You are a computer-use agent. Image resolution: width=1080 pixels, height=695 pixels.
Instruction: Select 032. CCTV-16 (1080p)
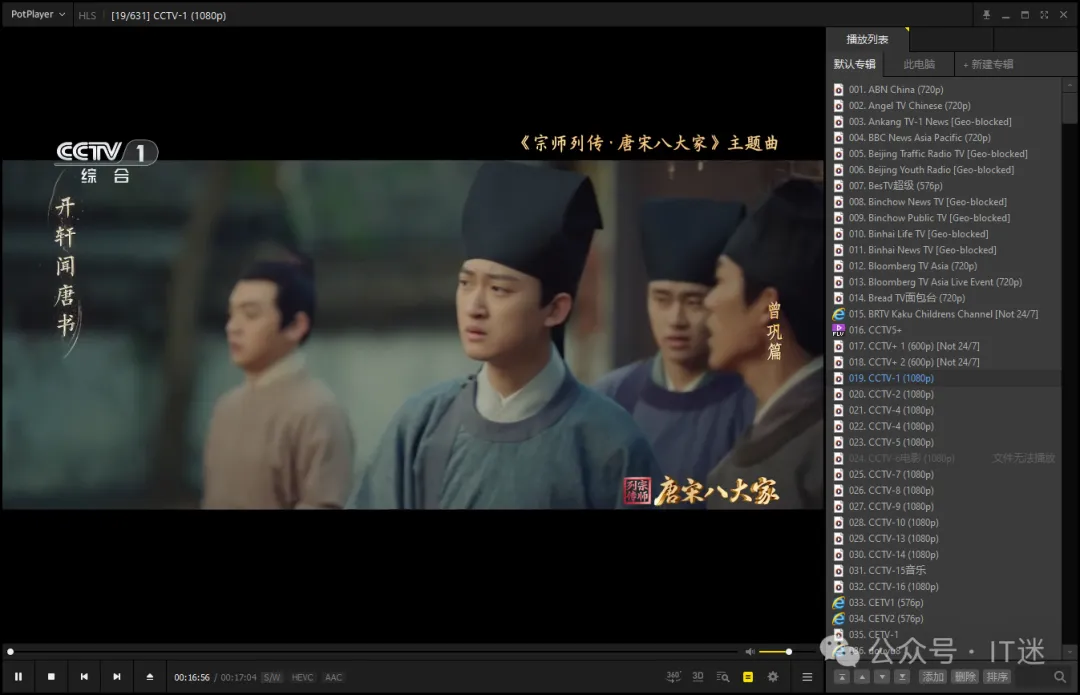[x=945, y=586]
